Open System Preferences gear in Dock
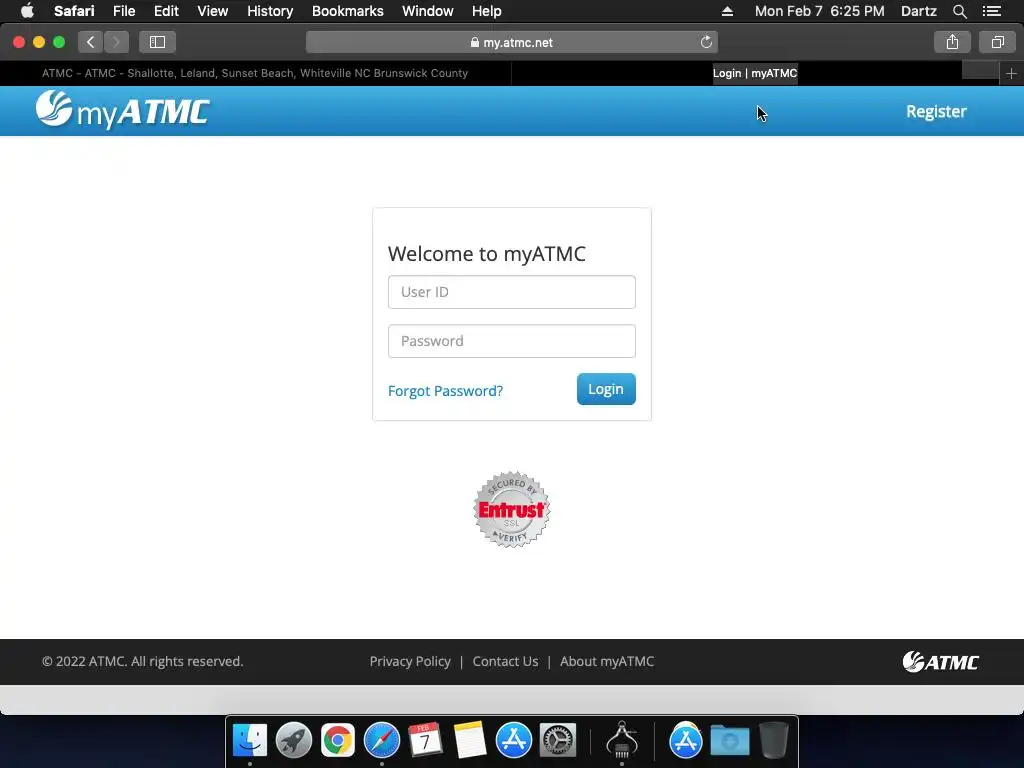Image resolution: width=1024 pixels, height=768 pixels. [558, 740]
